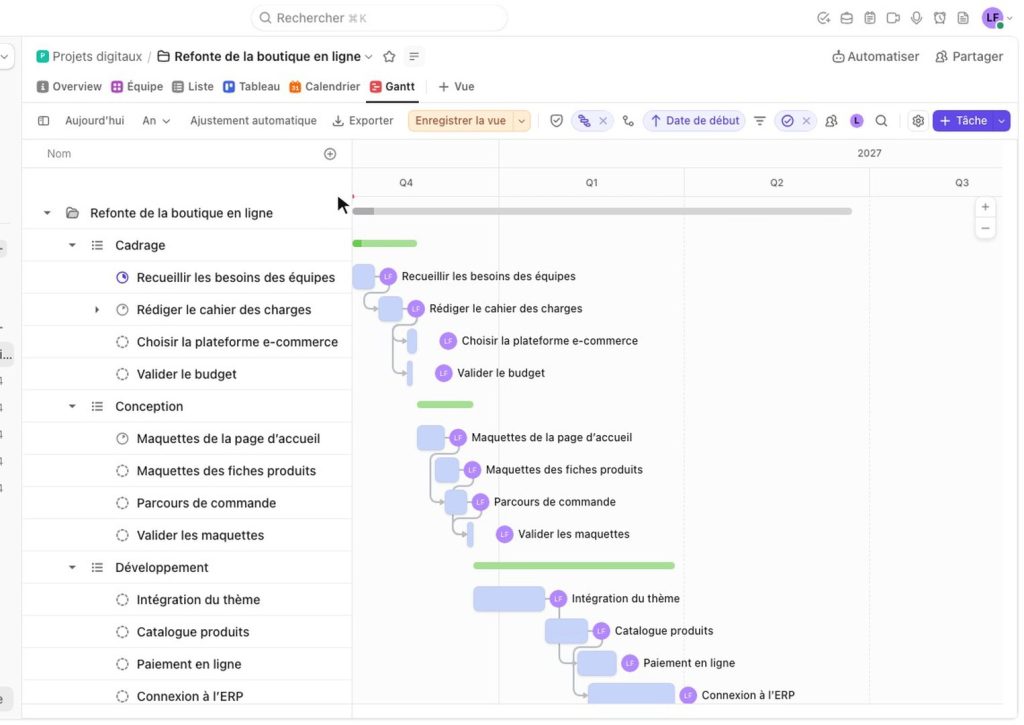Screen dimensions: 1024x725
Task: Add a new view with + Vue
Action: coord(456,87)
